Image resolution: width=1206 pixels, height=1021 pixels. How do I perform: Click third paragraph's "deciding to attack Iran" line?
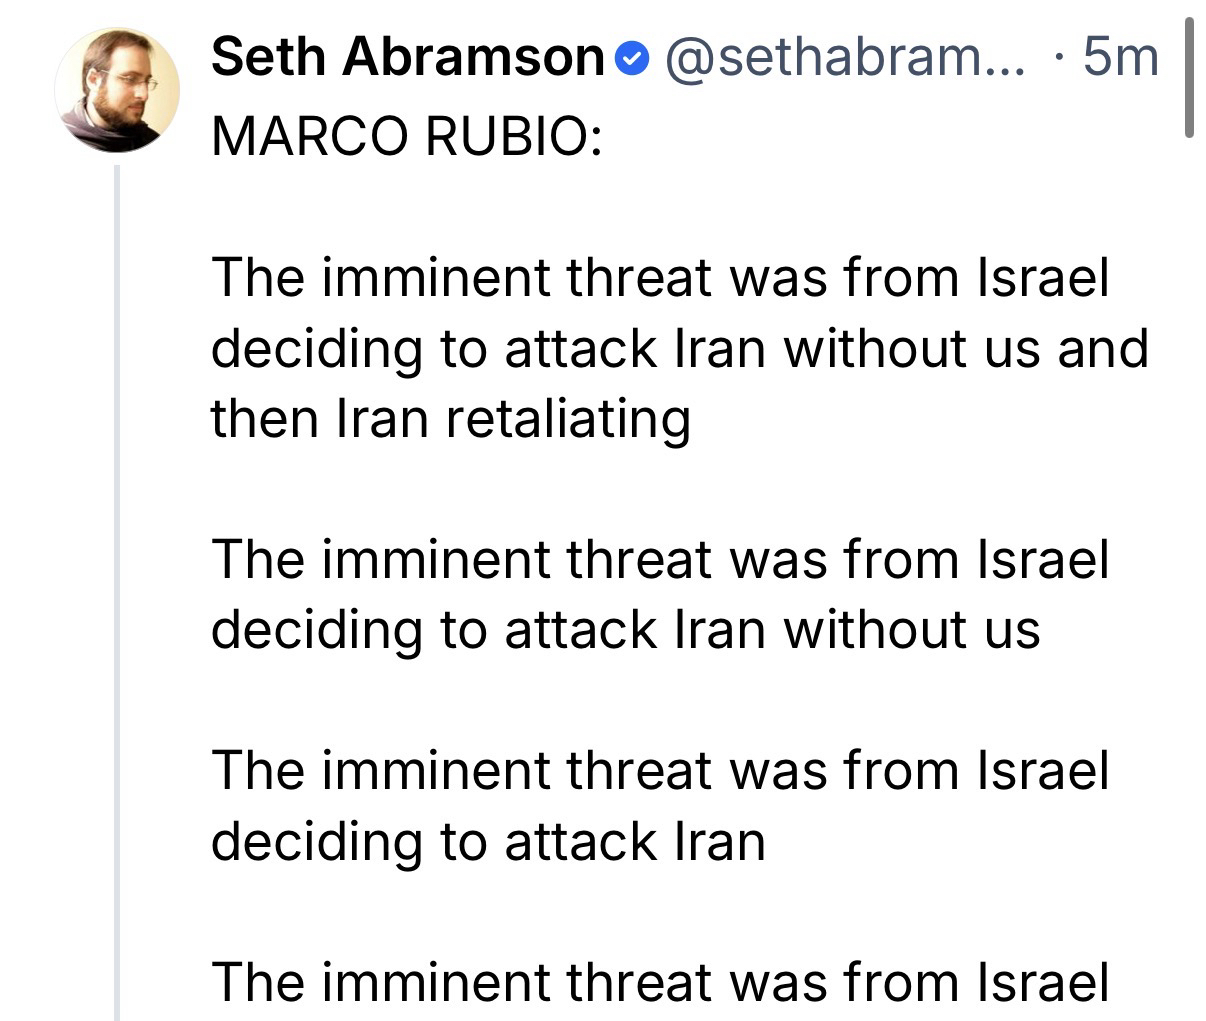(x=488, y=842)
